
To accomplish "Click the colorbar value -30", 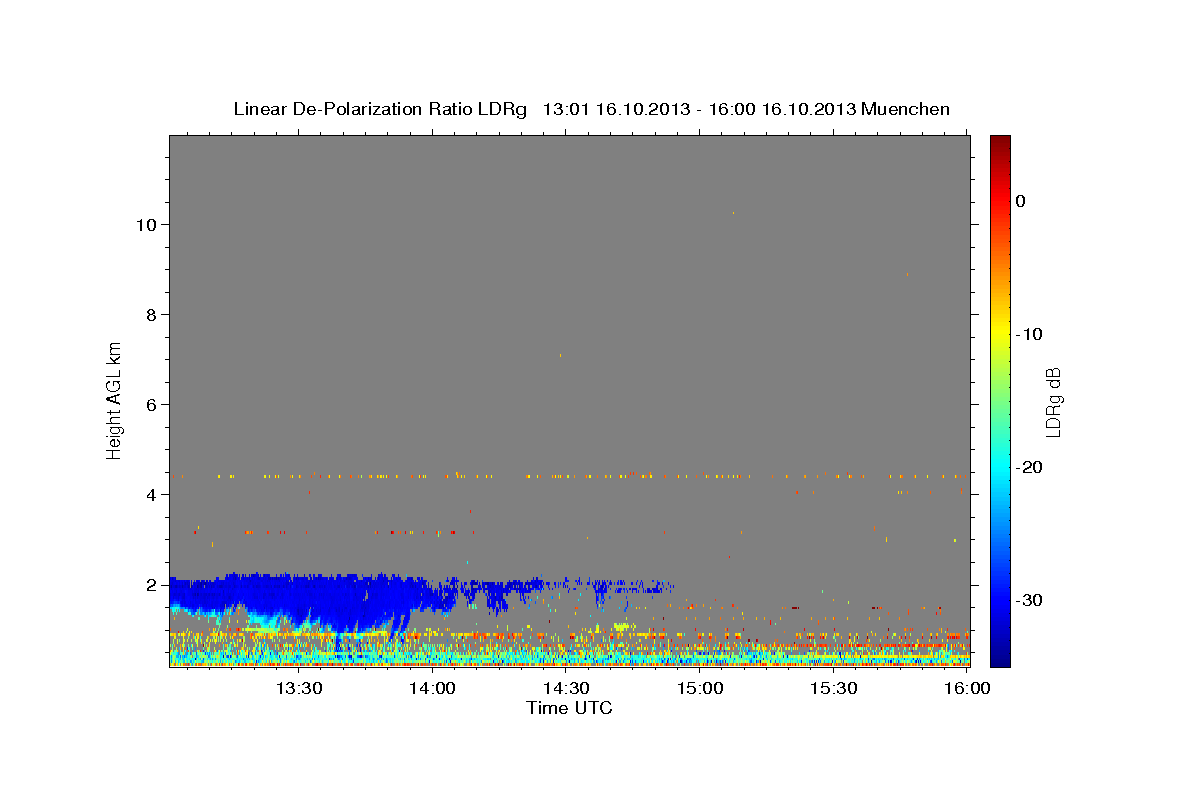I will point(1029,600).
